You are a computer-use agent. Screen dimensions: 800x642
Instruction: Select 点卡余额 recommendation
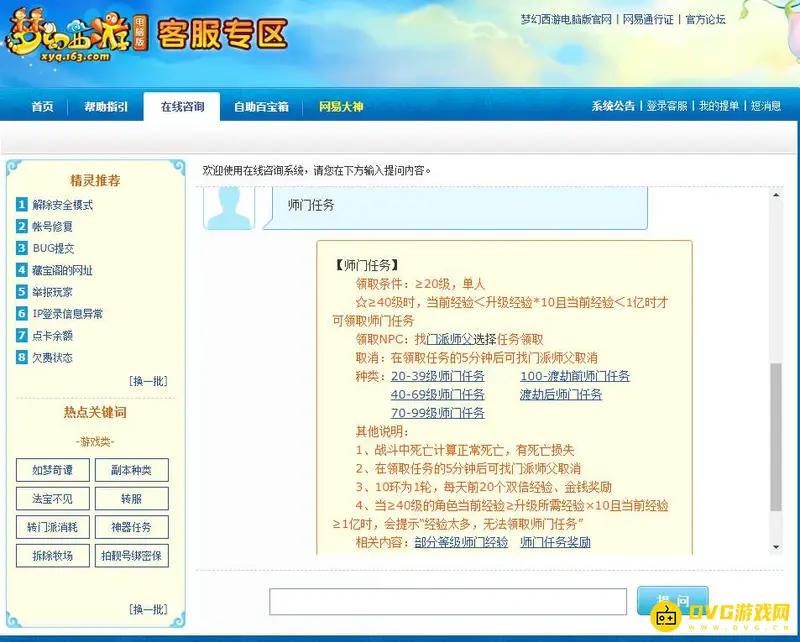[53, 335]
